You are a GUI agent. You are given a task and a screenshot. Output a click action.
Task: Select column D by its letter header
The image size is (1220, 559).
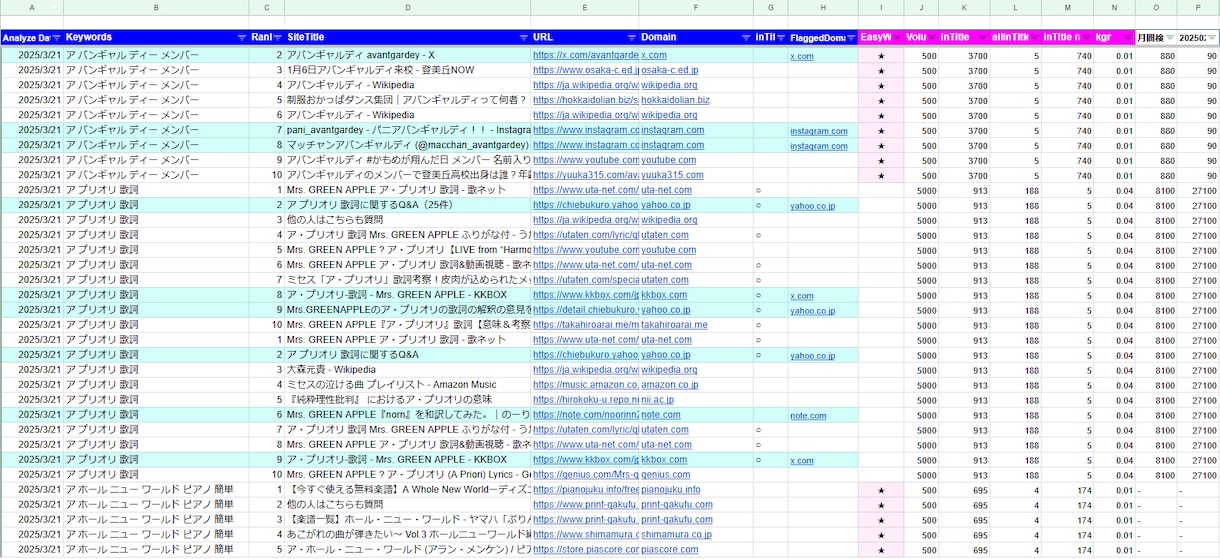pyautogui.click(x=408, y=8)
